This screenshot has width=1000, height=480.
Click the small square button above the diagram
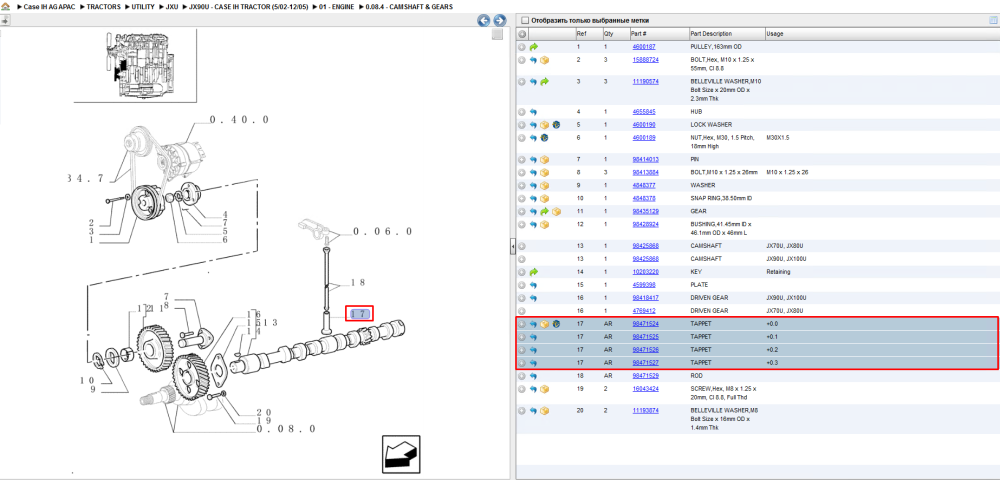[x=497, y=34]
